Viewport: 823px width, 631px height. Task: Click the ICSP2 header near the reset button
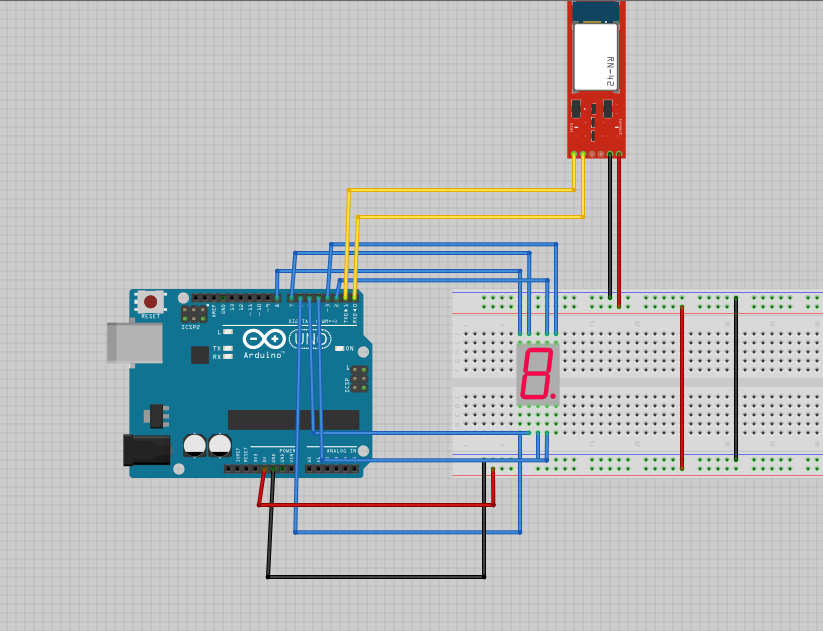coord(194,312)
